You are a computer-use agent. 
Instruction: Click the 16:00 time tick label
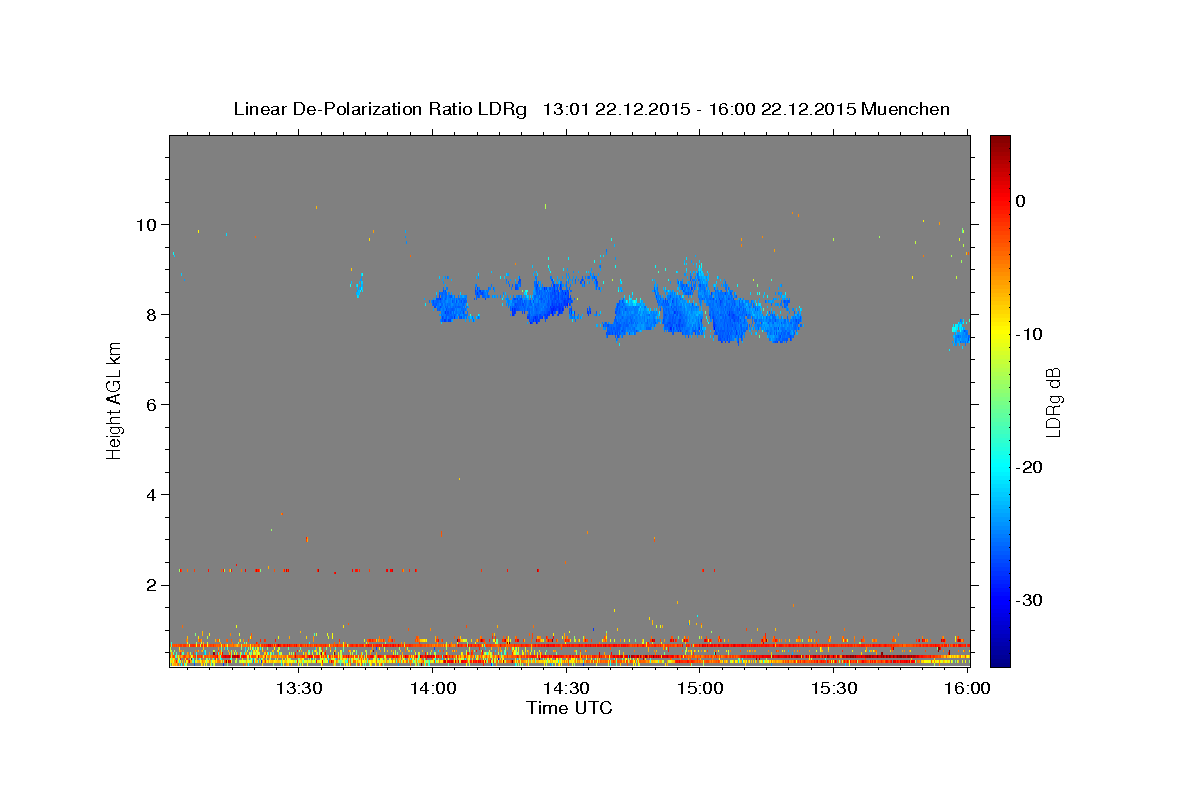pos(967,688)
